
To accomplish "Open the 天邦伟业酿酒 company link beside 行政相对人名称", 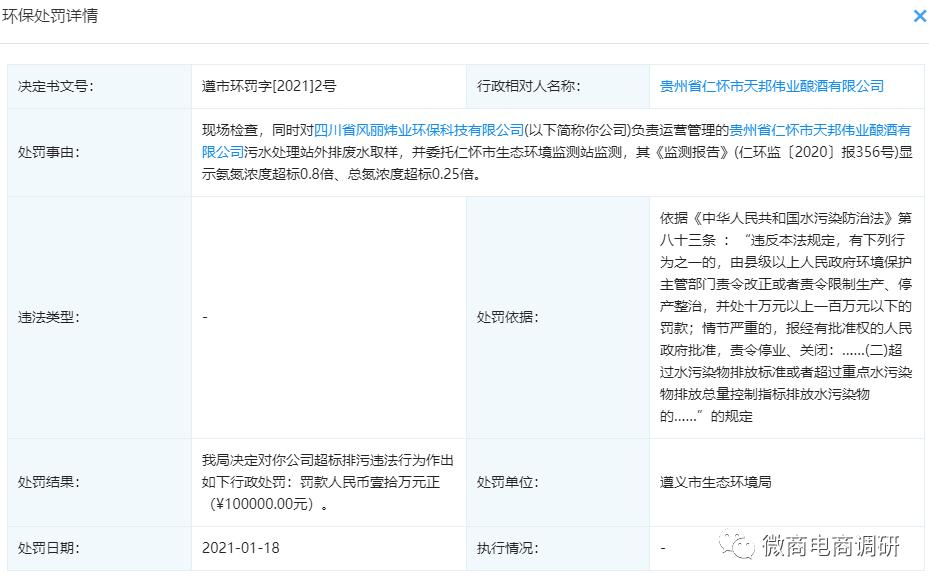I will (771, 87).
